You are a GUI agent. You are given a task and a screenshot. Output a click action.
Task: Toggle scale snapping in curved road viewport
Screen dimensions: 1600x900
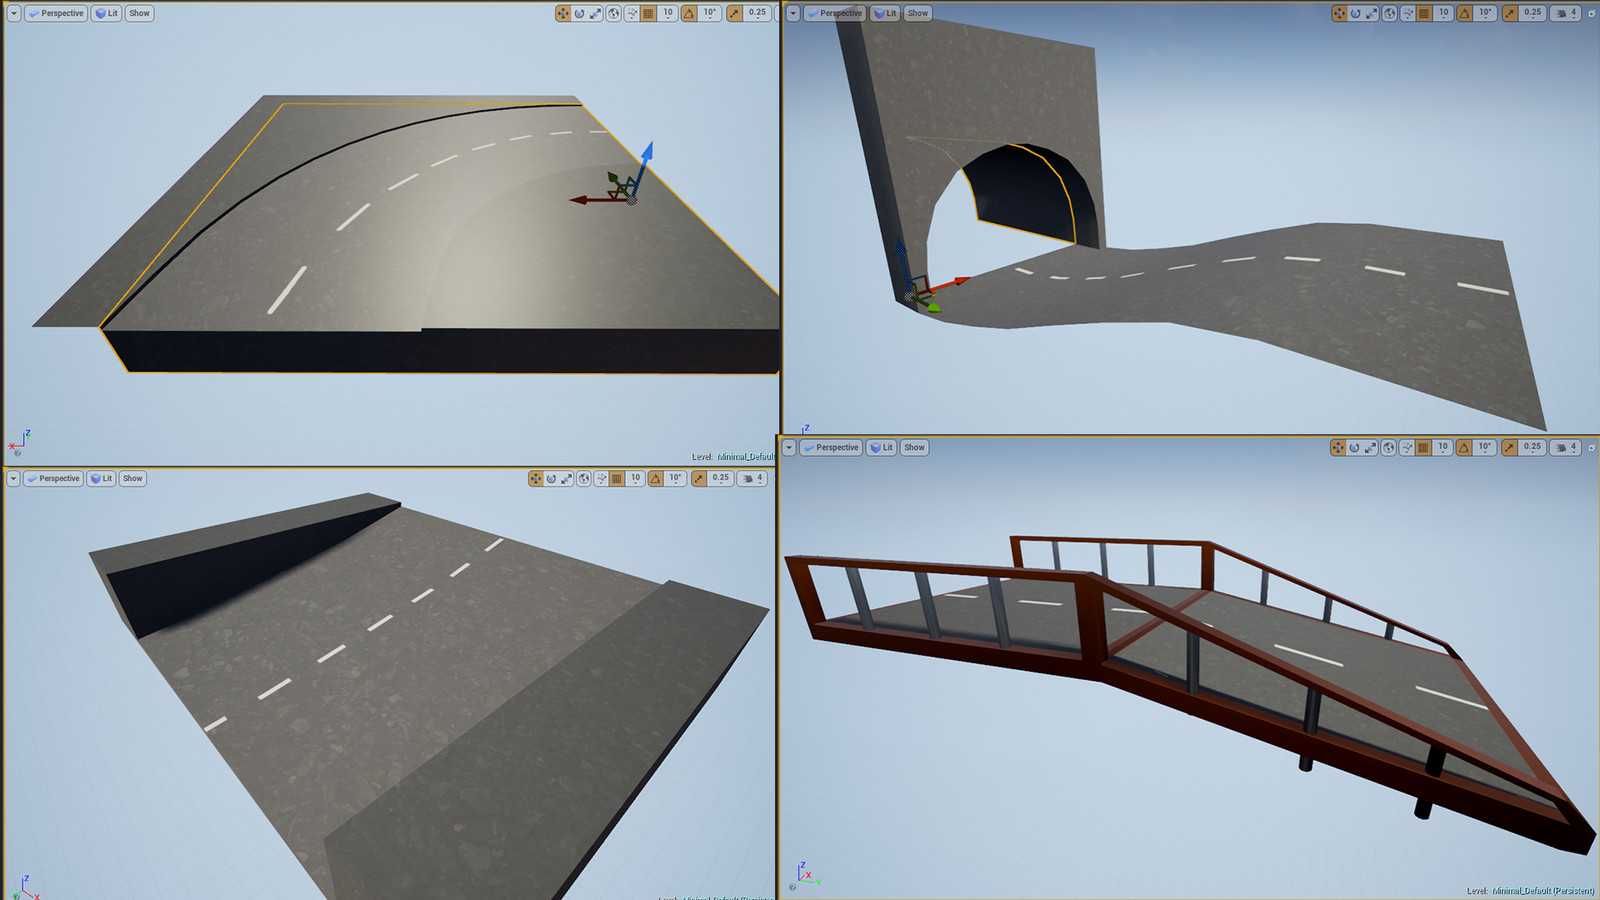734,13
